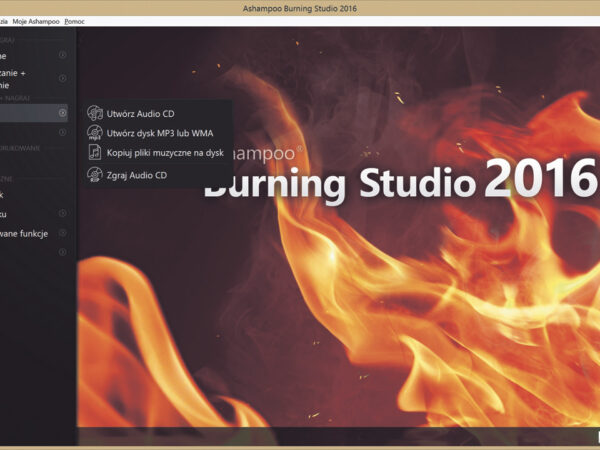Open the Pomoc menu
This screenshot has width=600, height=450.
coord(74,21)
